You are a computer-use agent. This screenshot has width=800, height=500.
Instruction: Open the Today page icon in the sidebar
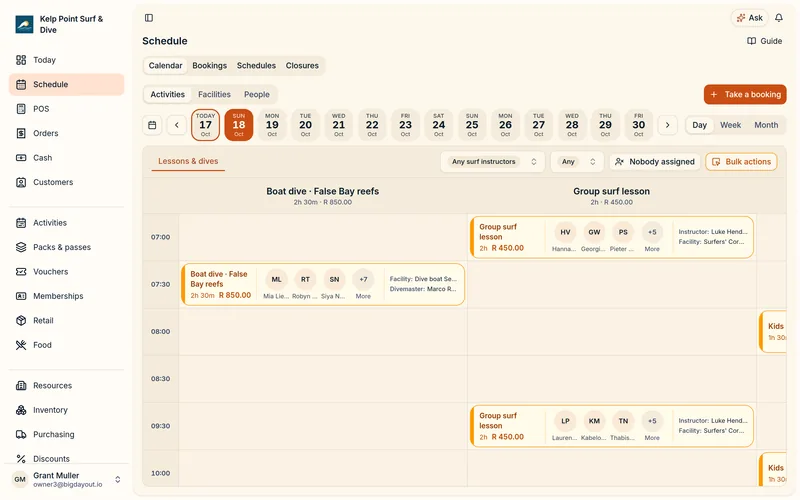tap(21, 60)
